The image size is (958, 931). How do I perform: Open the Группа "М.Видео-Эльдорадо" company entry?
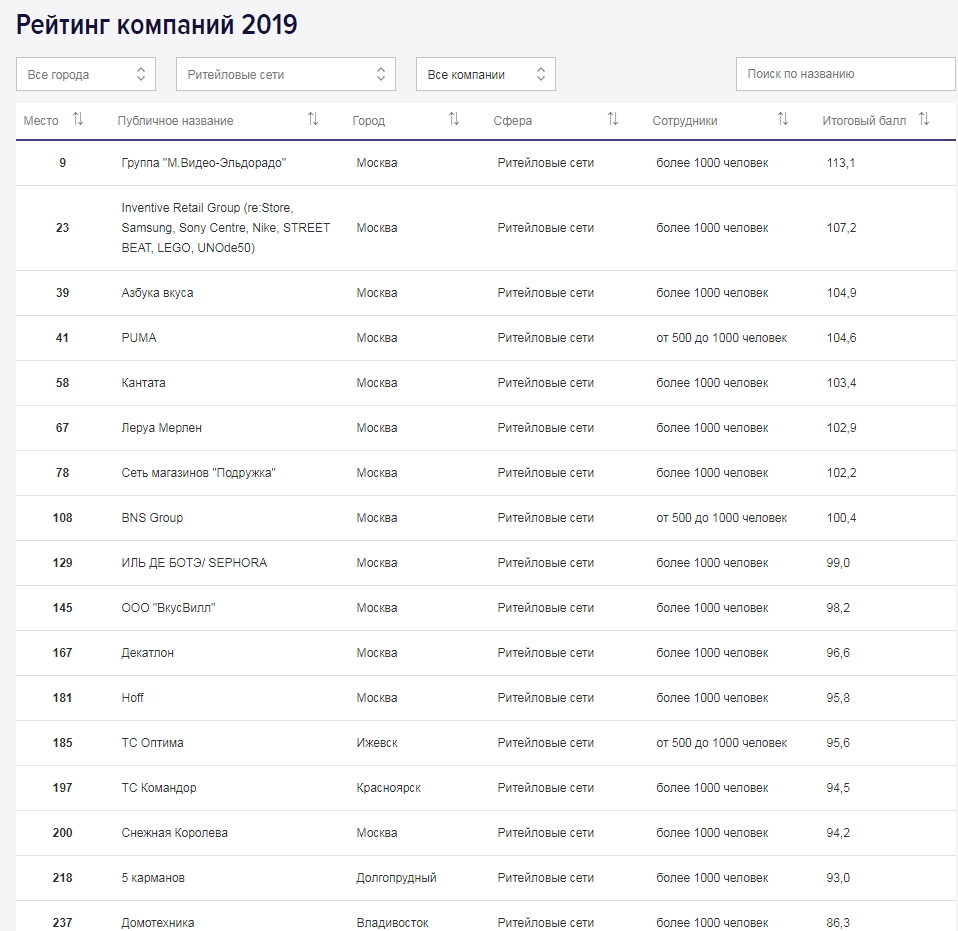[x=204, y=163]
